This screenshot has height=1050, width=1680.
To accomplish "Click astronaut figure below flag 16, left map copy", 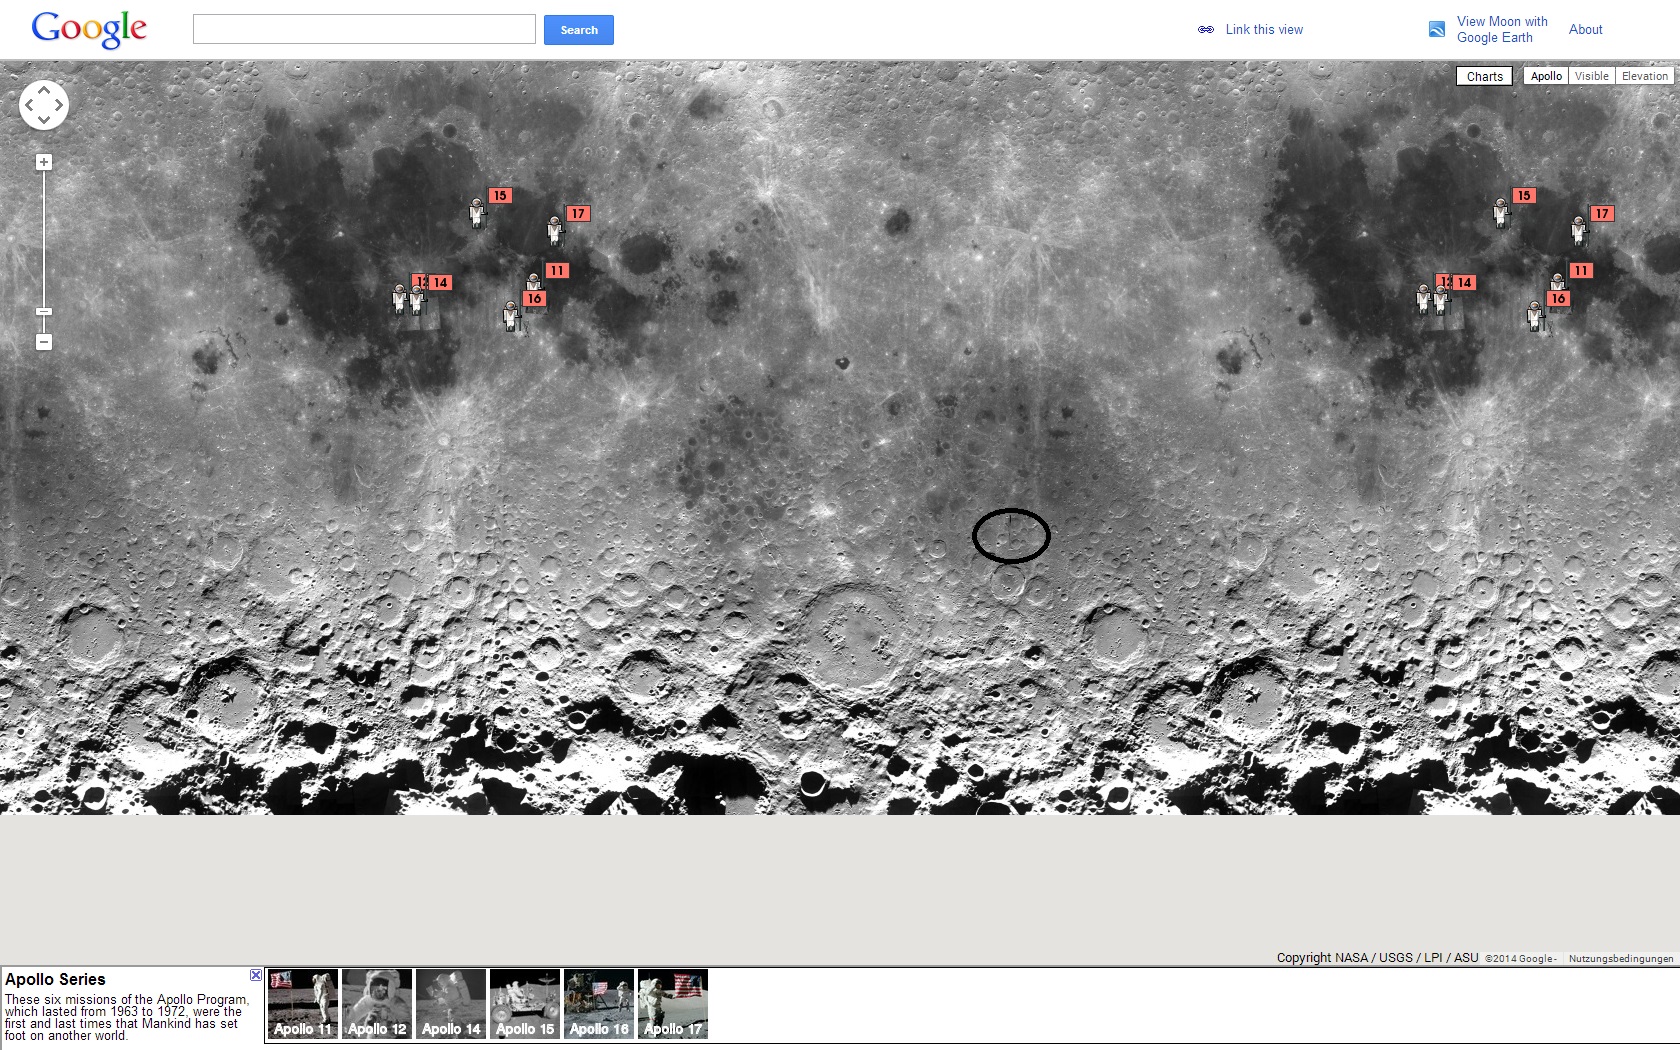I will (511, 315).
